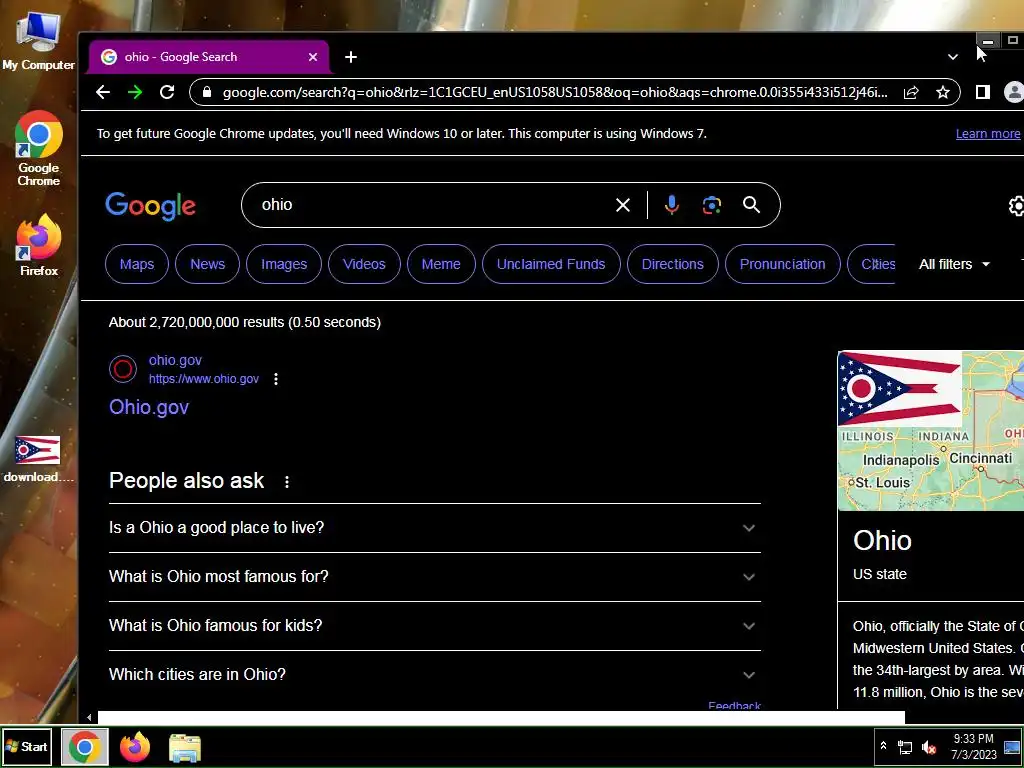Open Chrome's side panel icon
Screen dimensions: 1024x768
(982, 92)
